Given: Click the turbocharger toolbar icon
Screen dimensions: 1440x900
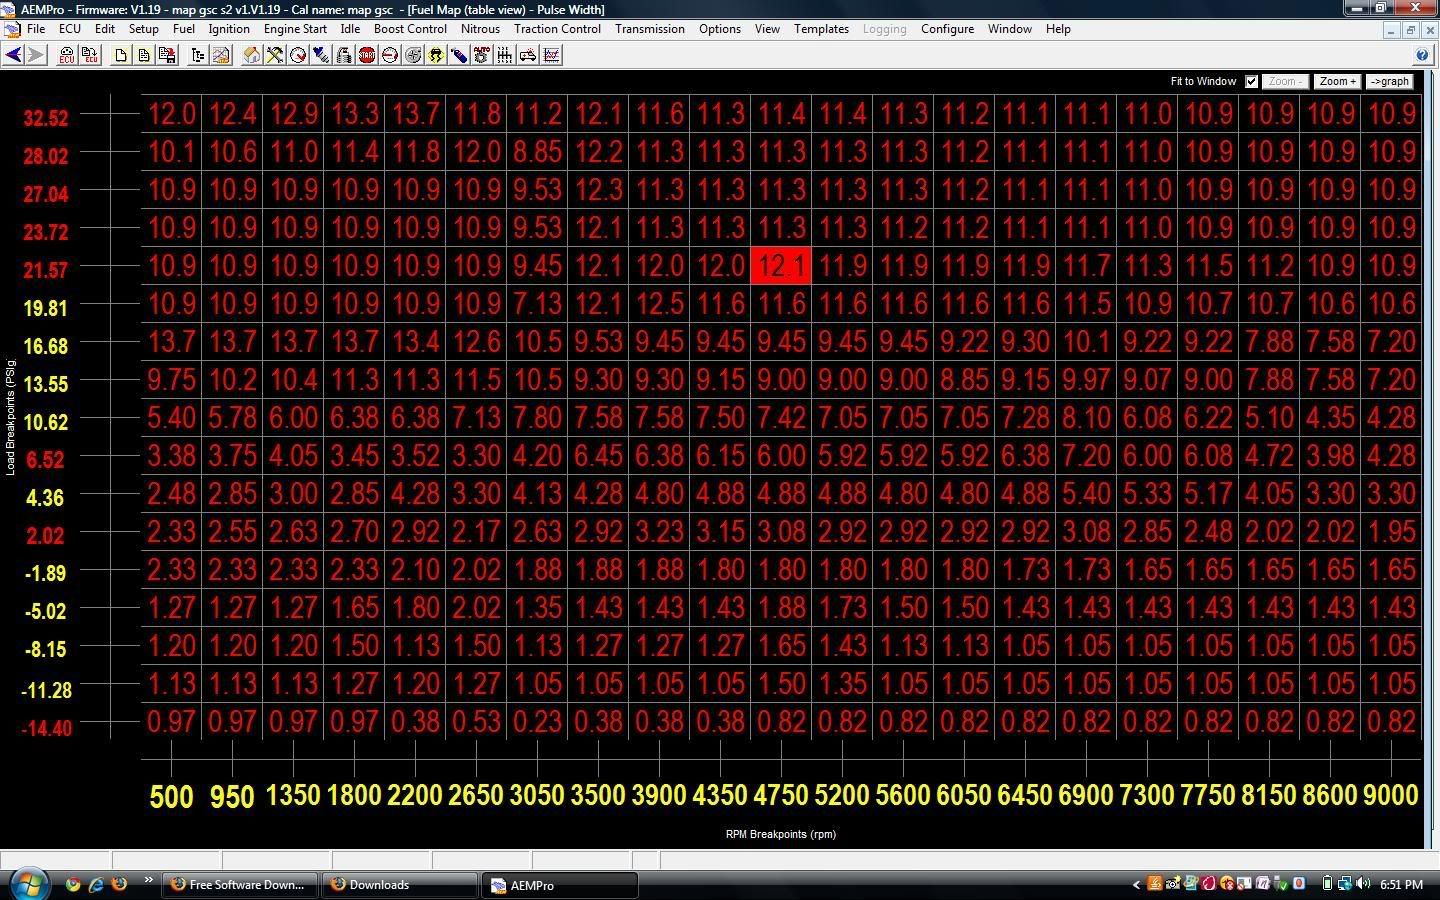Looking at the screenshot, I should 413,55.
